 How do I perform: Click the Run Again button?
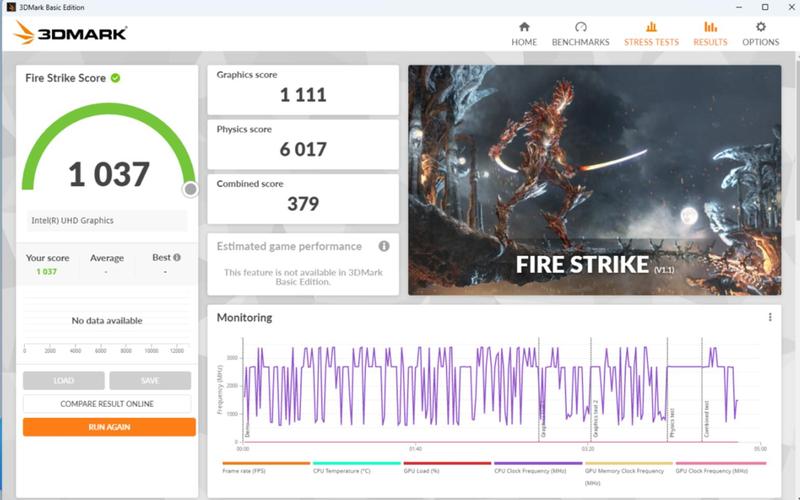109,427
